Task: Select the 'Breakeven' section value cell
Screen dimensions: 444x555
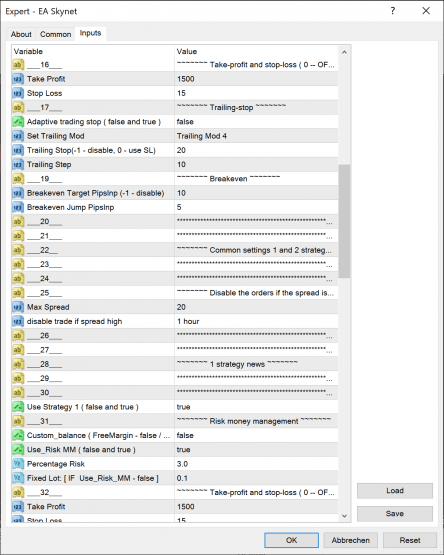Action: point(256,179)
